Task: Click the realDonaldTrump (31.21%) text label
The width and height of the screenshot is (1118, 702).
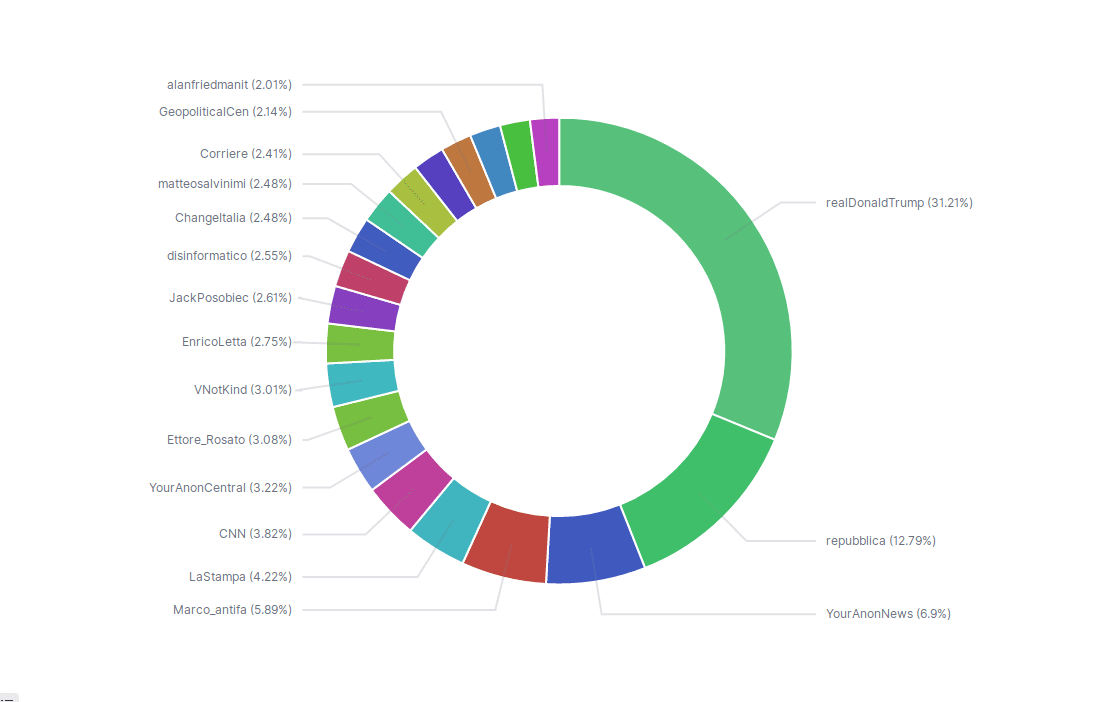Action: tap(899, 202)
